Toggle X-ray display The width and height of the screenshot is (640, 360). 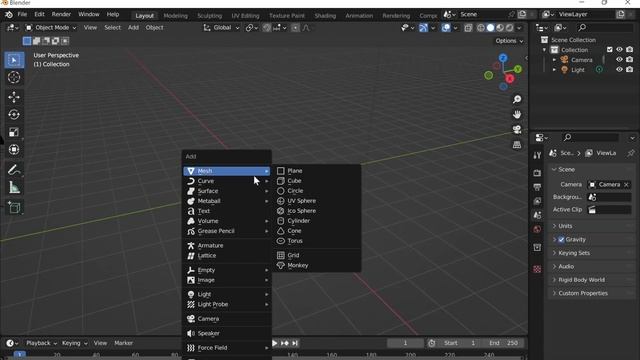point(468,28)
